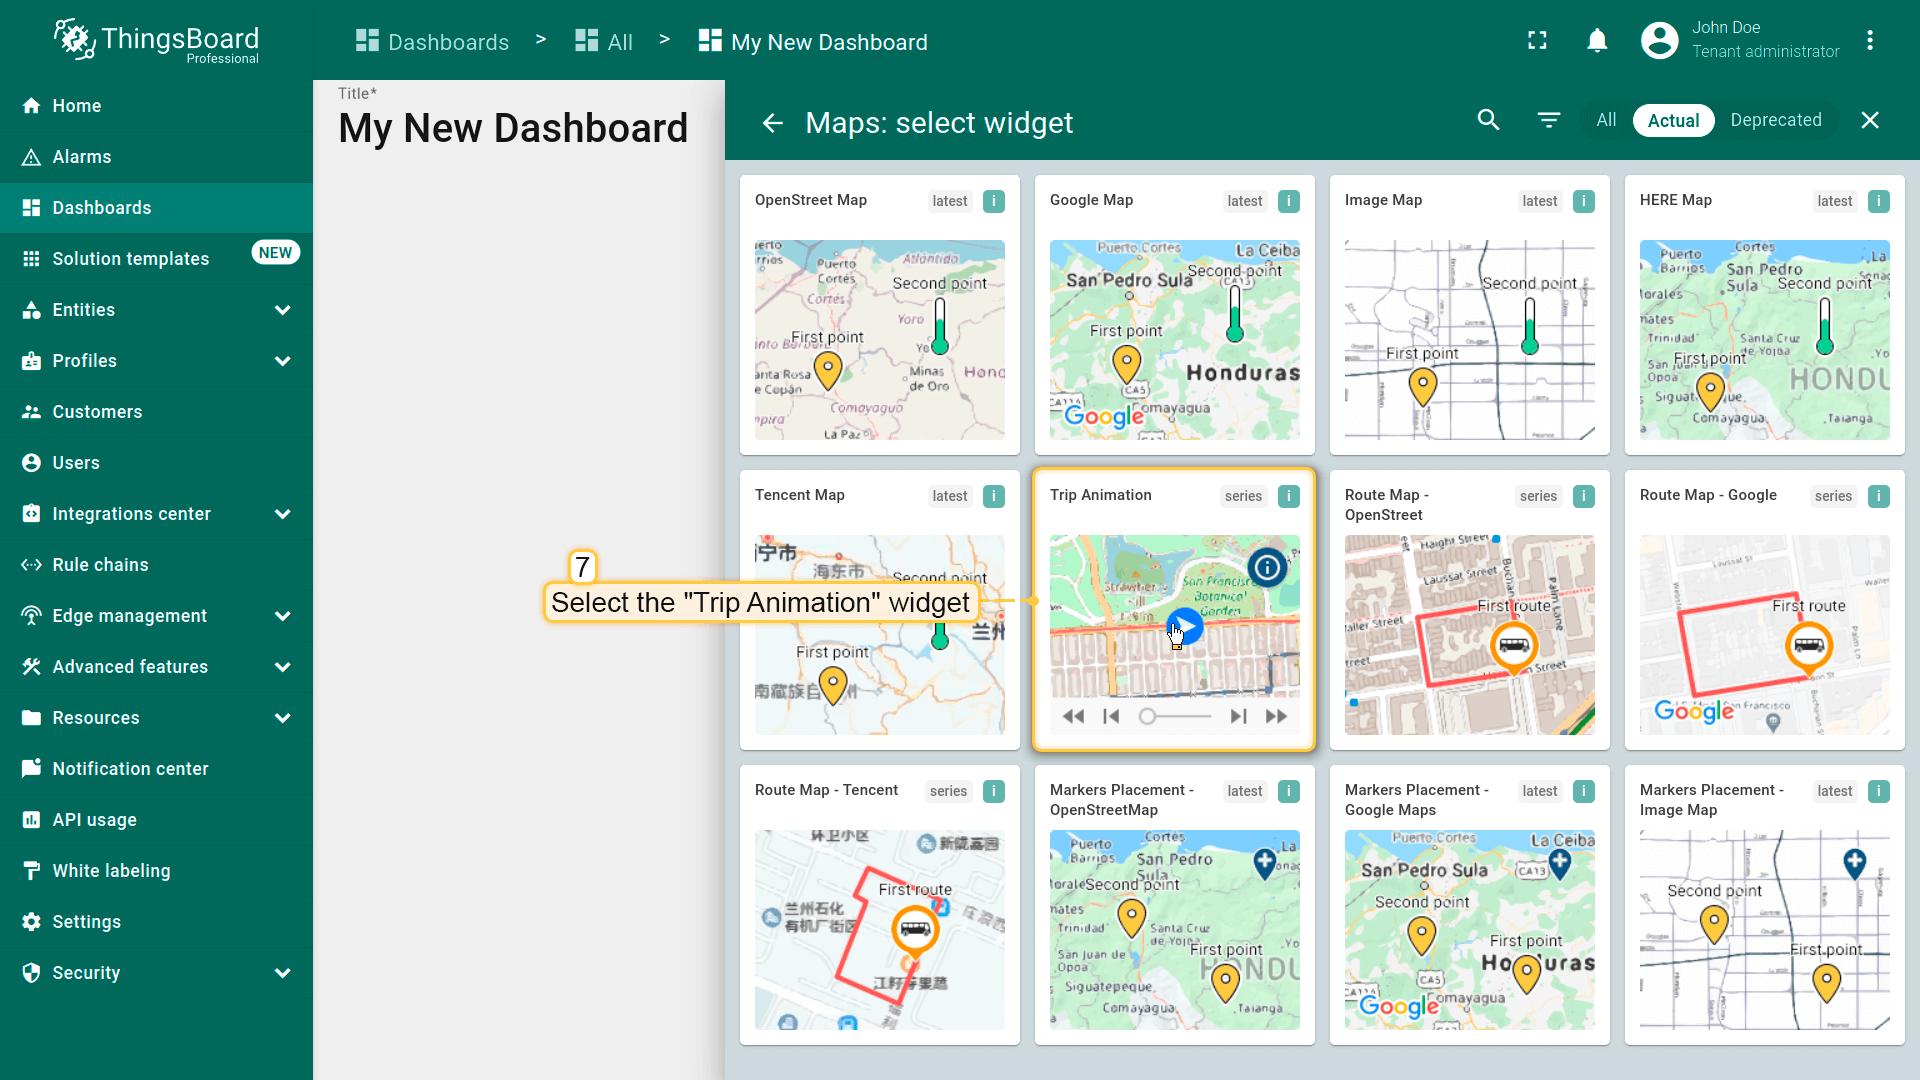Expand Advanced features menu
The height and width of the screenshot is (1080, 1920).
click(x=156, y=667)
